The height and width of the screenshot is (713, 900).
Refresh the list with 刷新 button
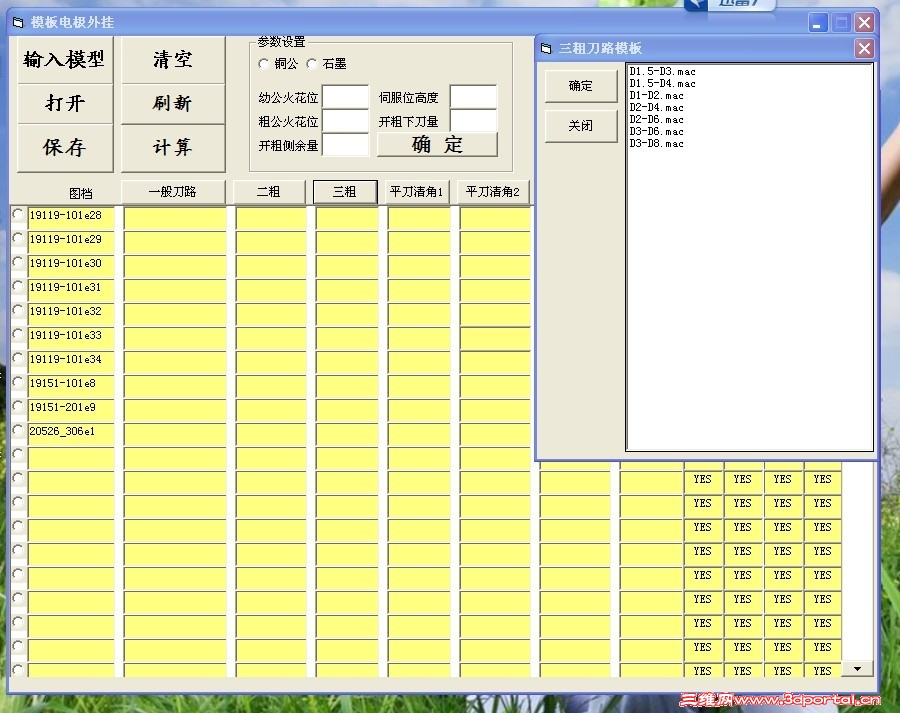point(173,104)
